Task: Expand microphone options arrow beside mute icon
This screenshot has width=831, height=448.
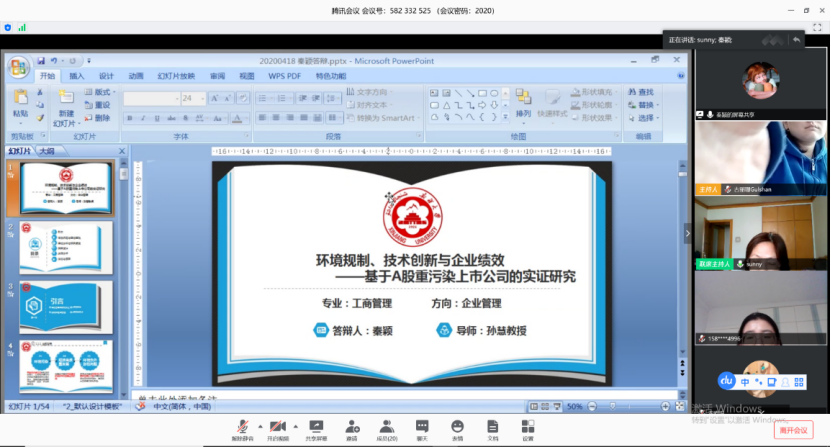Action: [x=260, y=426]
